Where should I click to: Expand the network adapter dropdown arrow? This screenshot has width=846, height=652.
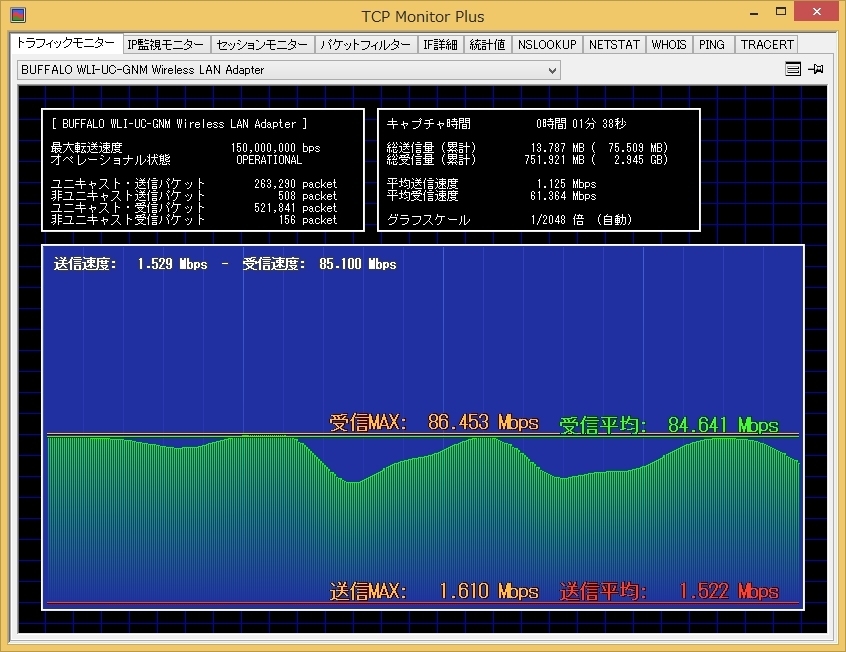click(552, 70)
